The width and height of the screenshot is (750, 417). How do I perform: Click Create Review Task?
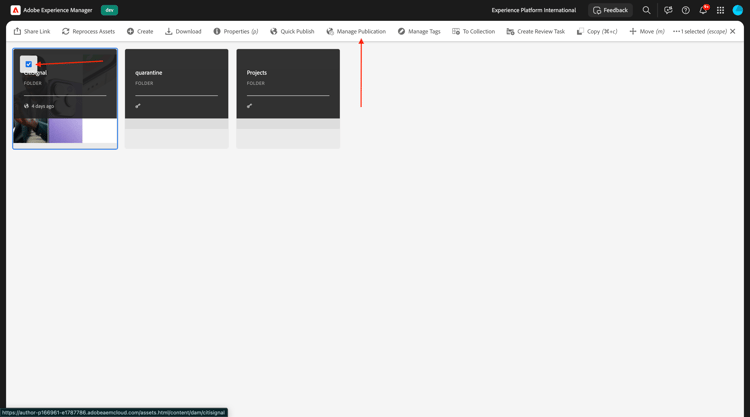coord(536,32)
